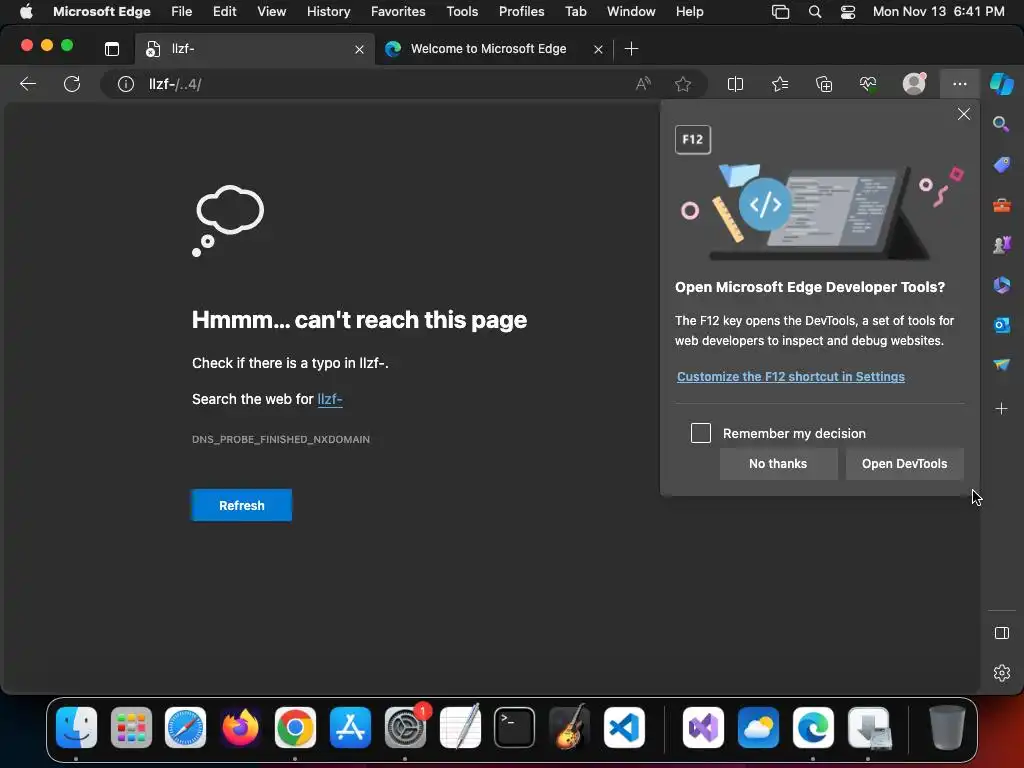This screenshot has width=1024, height=768.
Task: Click No thanks in DevTools prompt
Action: [778, 464]
